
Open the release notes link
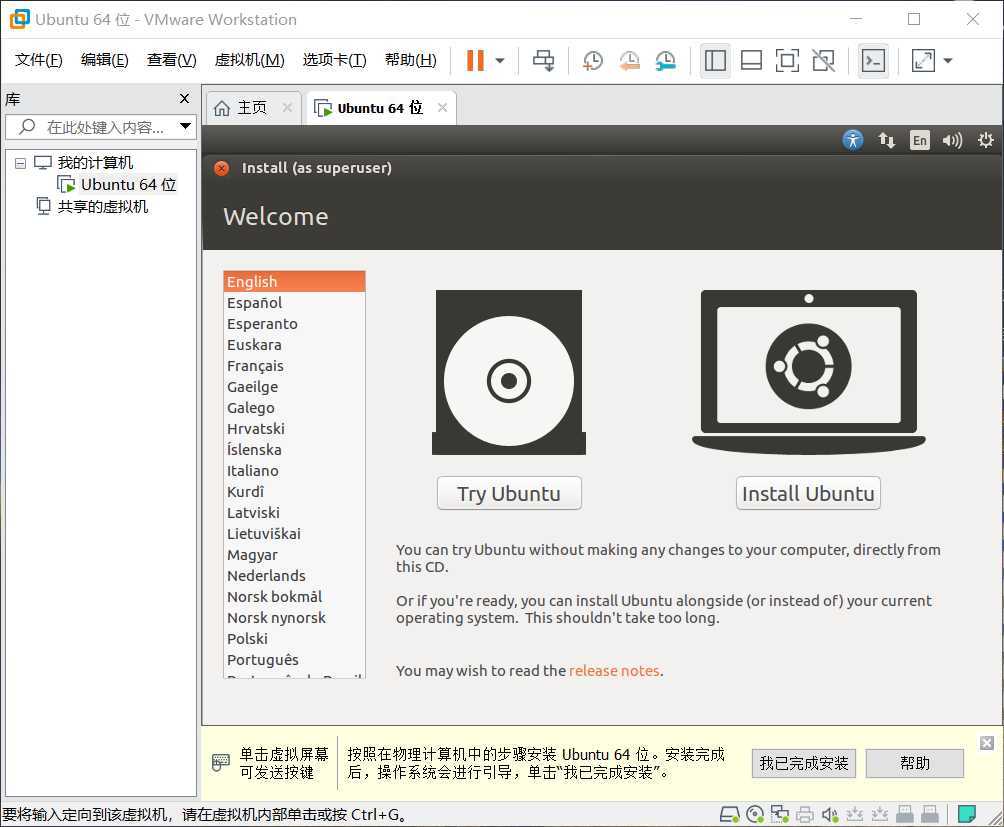tap(614, 671)
